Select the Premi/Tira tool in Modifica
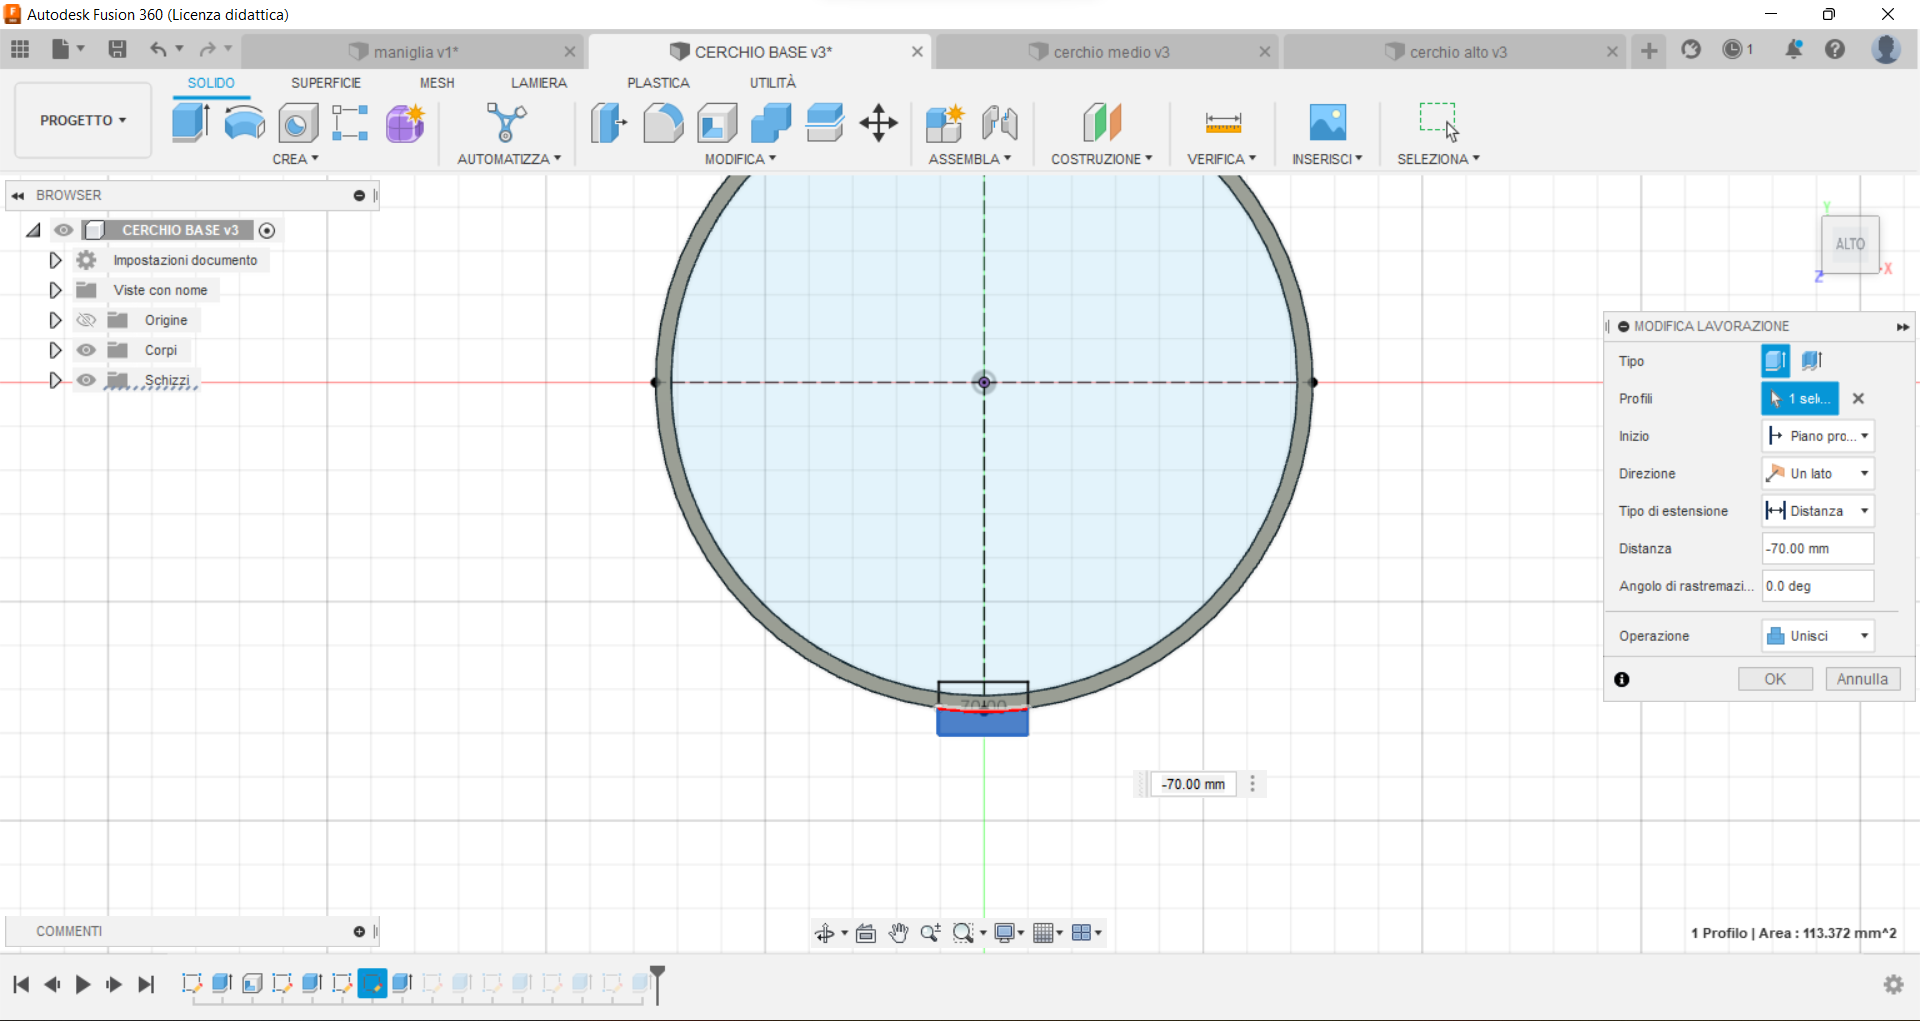 tap(608, 122)
